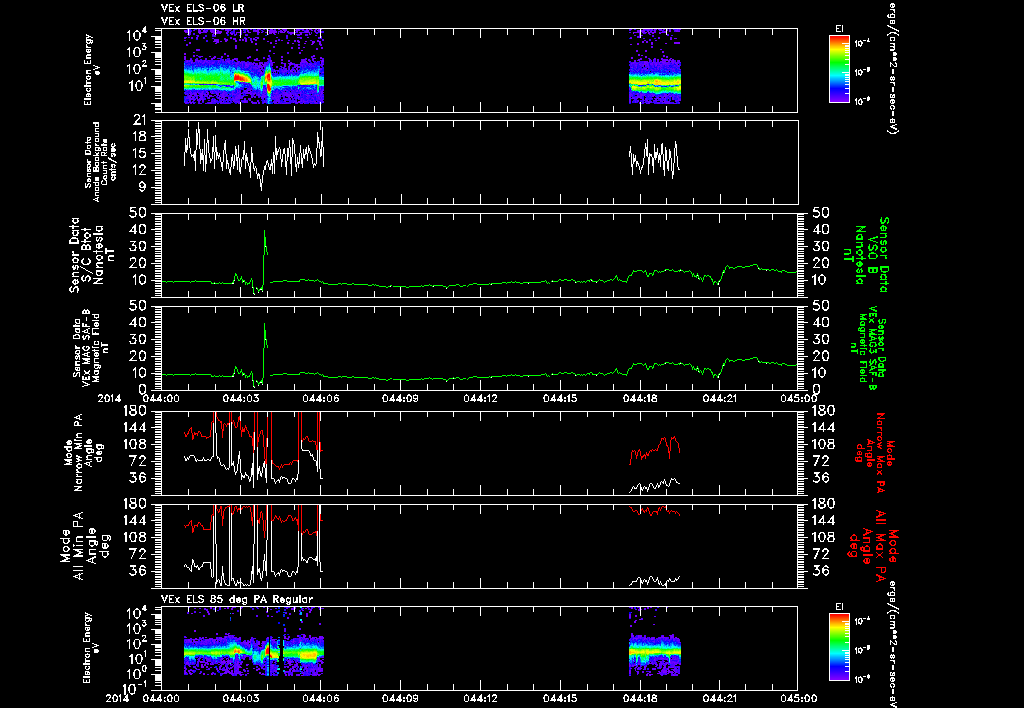
Task: Click the bottom spectrogram's EI color bar
Action: pos(839,647)
